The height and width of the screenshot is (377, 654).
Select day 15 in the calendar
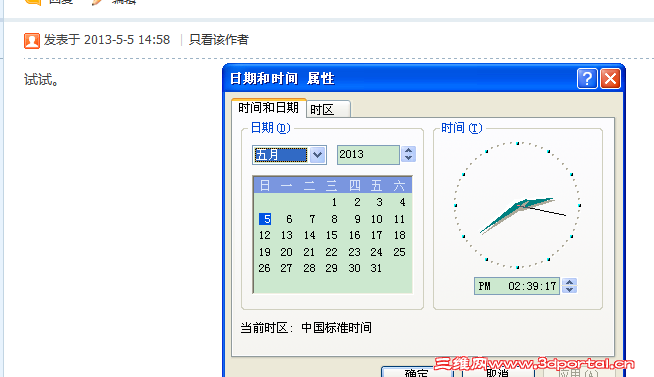point(332,235)
